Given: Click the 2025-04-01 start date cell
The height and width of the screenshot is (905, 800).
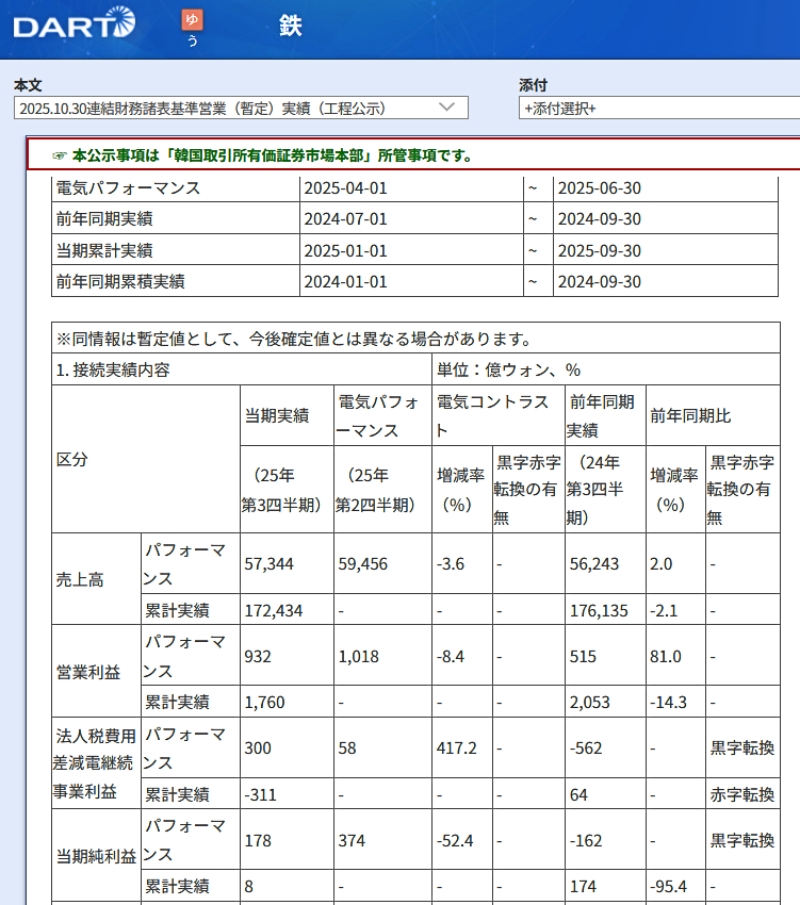Looking at the screenshot, I should [345, 188].
